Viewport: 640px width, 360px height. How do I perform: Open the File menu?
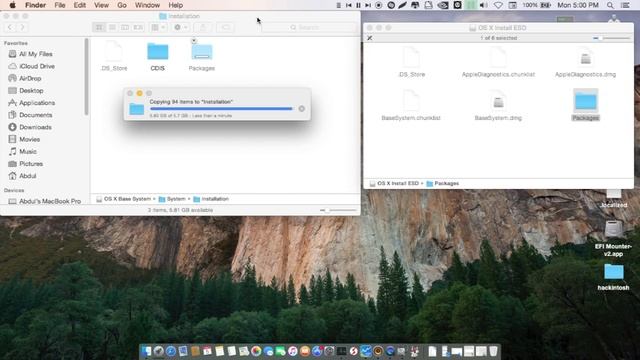point(60,5)
